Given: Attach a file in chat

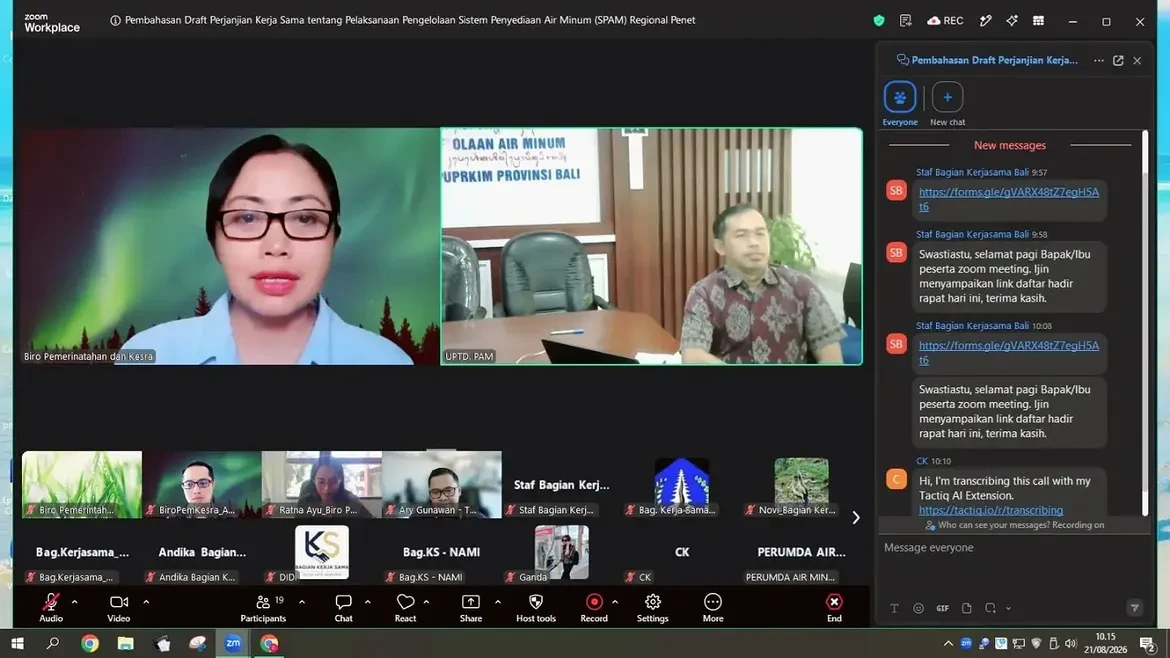Looking at the screenshot, I should click(966, 608).
